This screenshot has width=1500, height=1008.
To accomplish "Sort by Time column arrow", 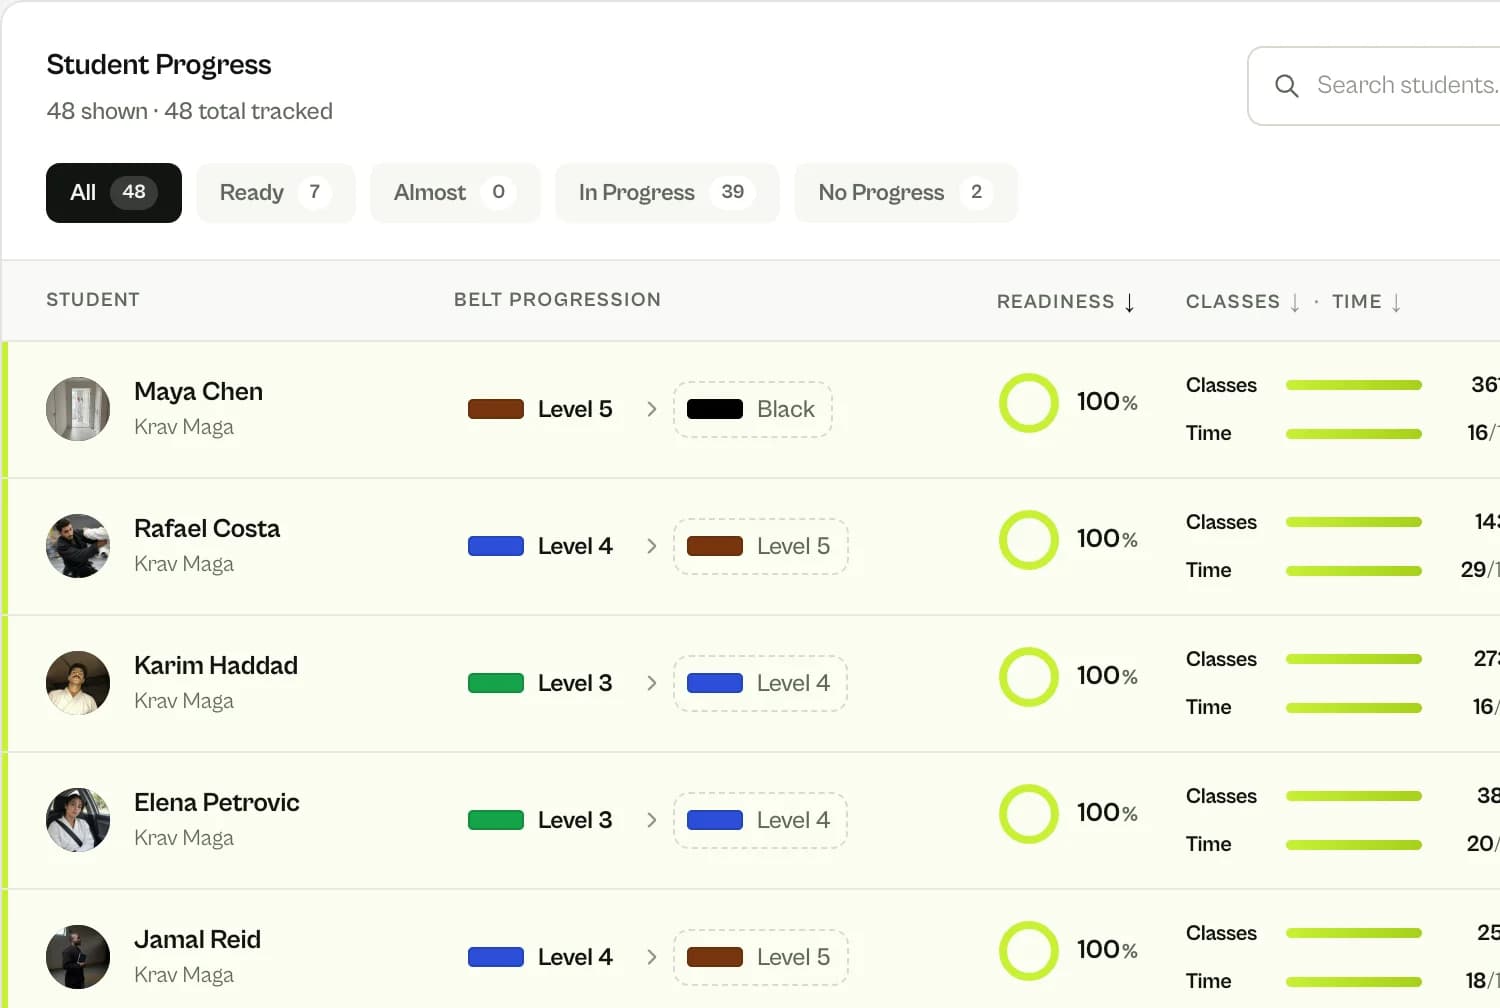I will point(1396,303).
